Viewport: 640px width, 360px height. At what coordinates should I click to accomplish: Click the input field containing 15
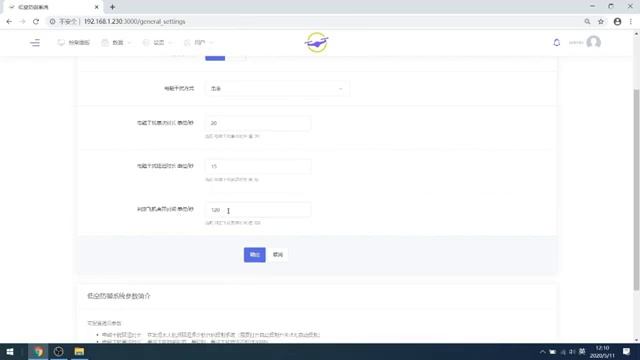pos(258,166)
